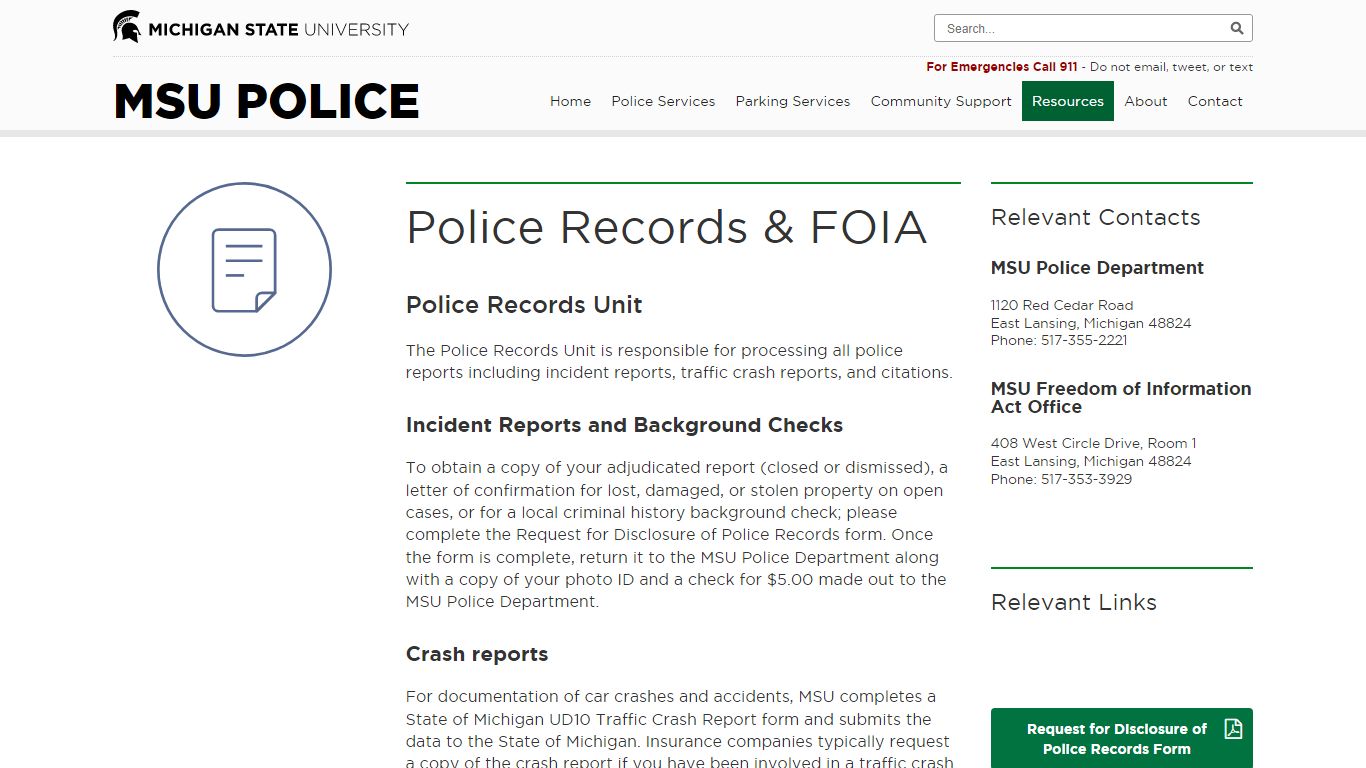Click the MSU POLICE site title
Viewport: 1366px width, 768px height.
click(267, 102)
